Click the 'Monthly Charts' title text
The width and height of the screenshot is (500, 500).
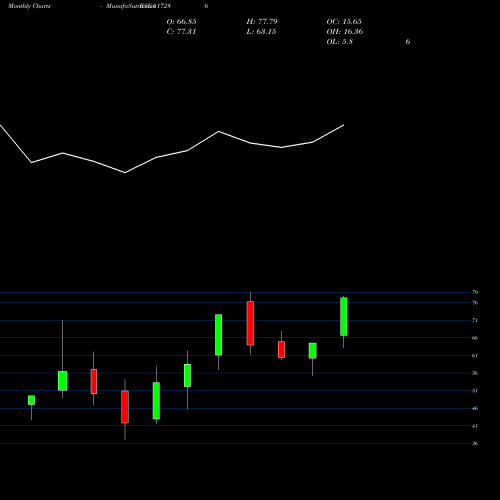[29, 6]
